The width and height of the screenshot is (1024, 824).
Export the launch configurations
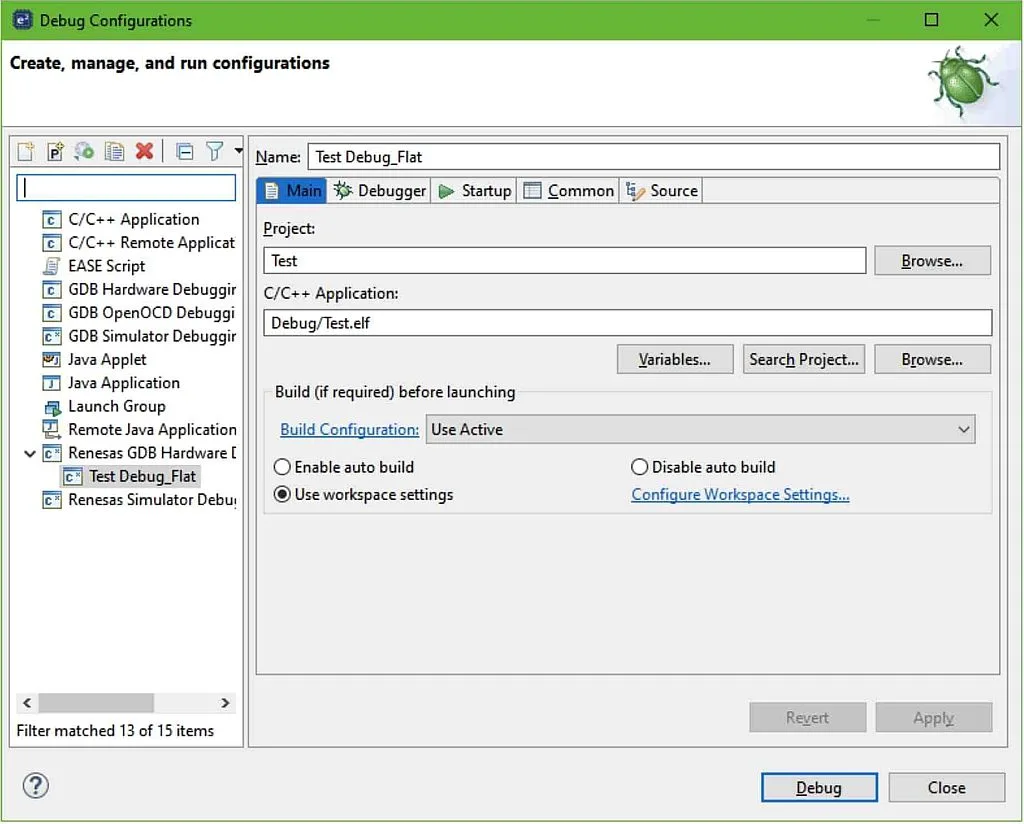(x=85, y=151)
